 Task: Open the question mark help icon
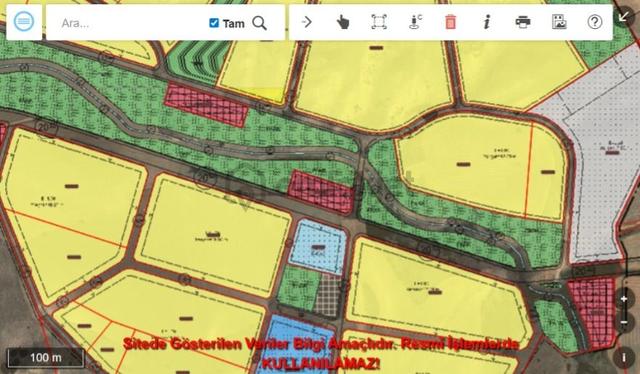pos(595,22)
